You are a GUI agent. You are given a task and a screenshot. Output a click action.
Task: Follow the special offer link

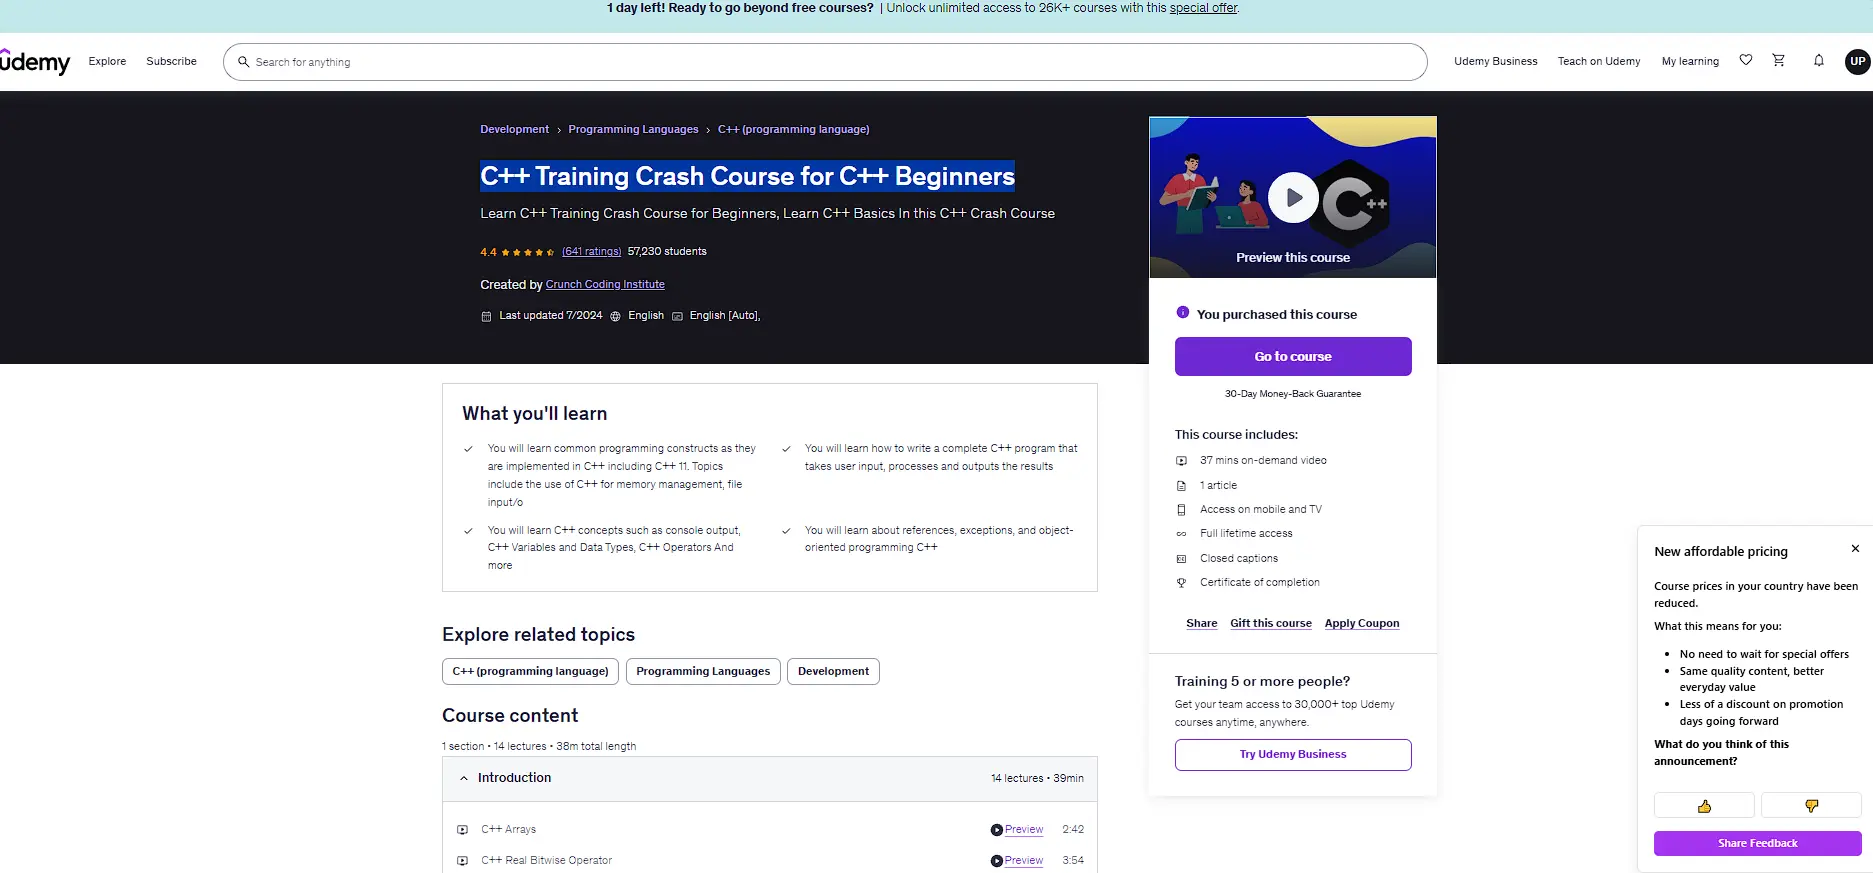(x=1203, y=8)
